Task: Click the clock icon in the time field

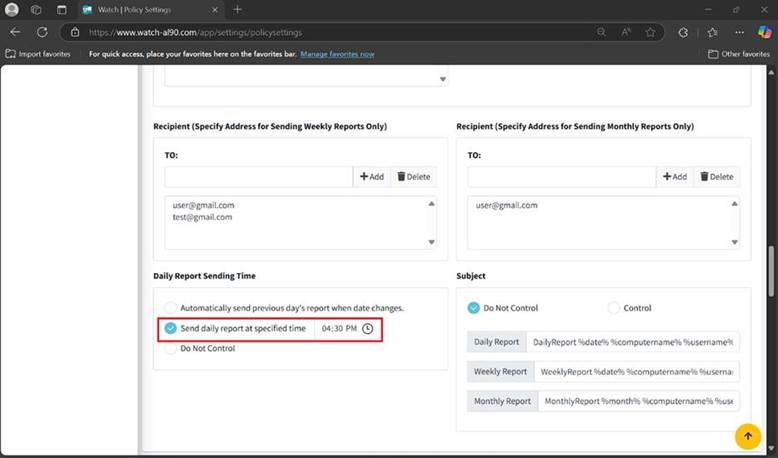Action: tap(367, 329)
